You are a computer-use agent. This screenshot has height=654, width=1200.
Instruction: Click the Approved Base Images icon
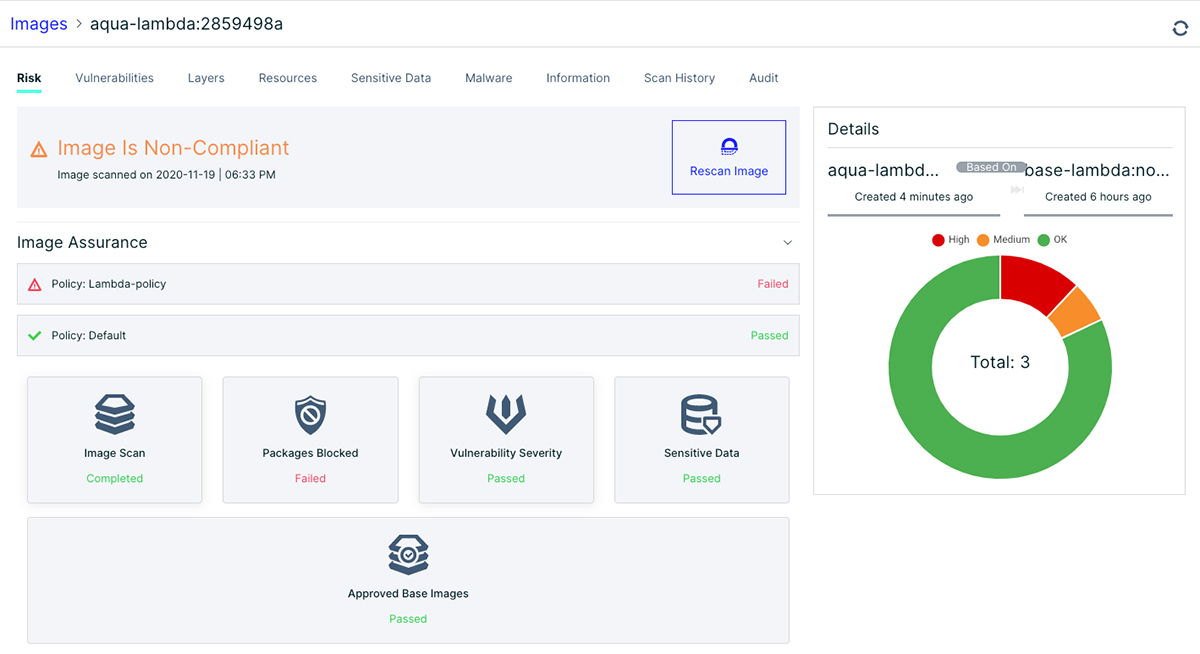tap(408, 554)
